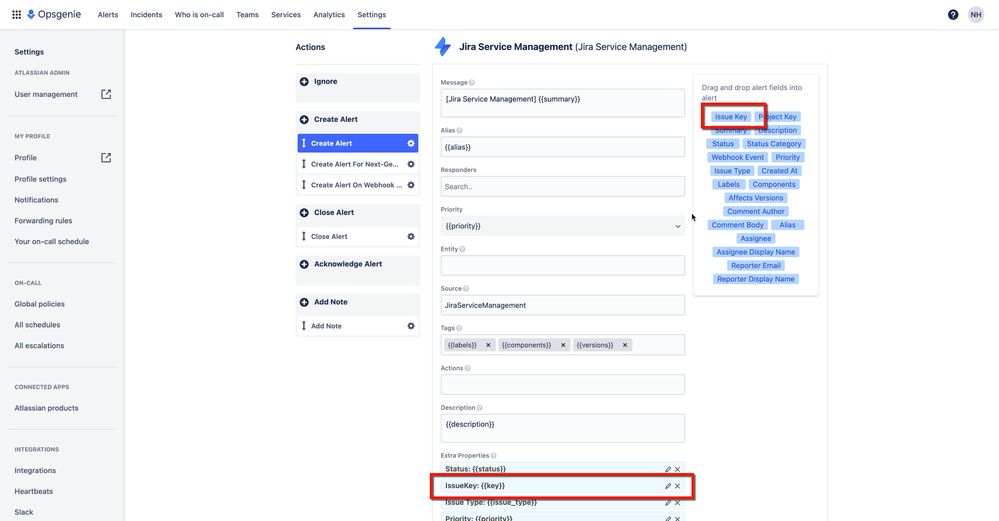This screenshot has width=999, height=521.
Task: Open the Incidents tab
Action: (146, 15)
